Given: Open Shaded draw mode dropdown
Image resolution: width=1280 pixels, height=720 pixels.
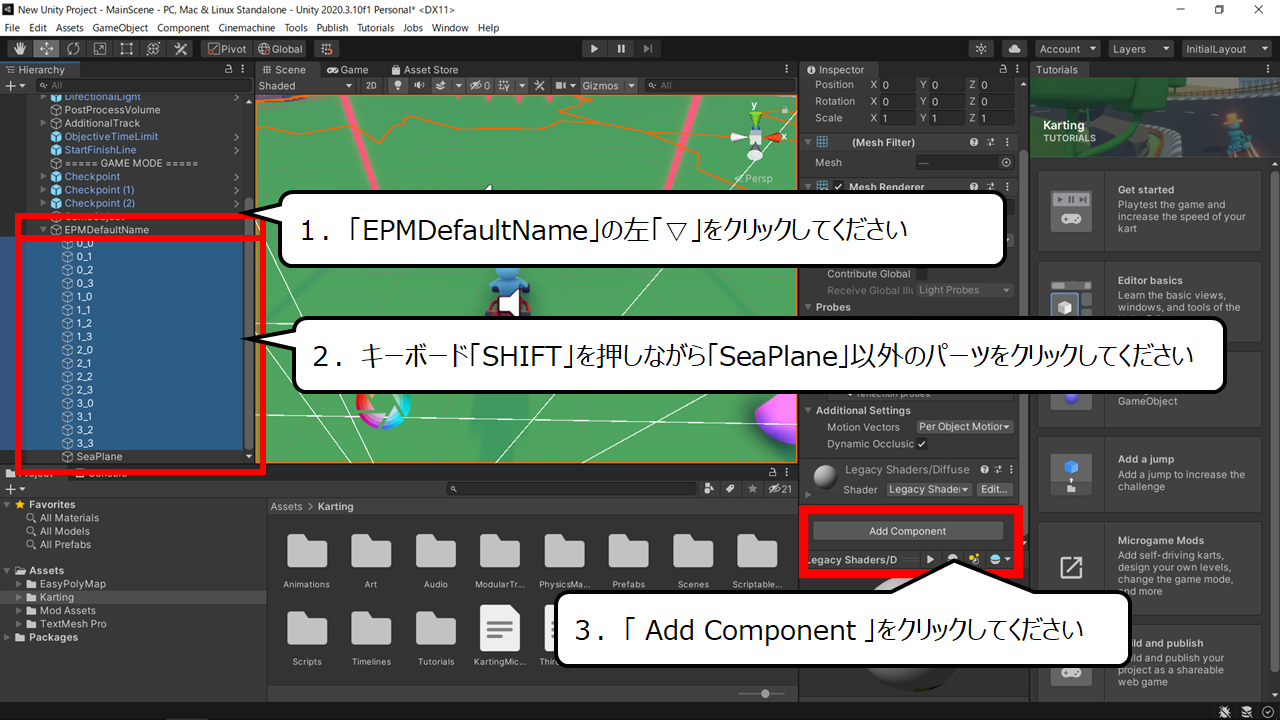Looking at the screenshot, I should click(x=307, y=86).
